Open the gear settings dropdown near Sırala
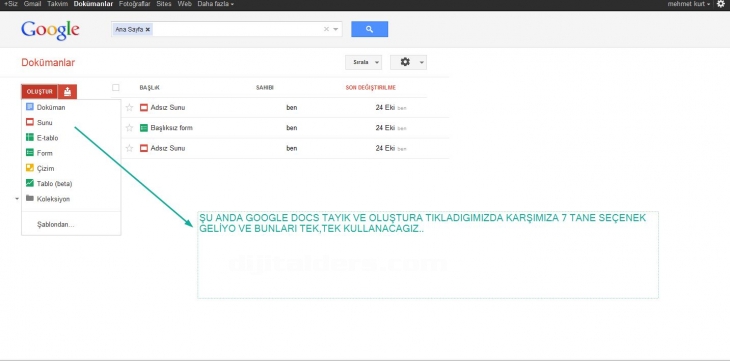This screenshot has height=361, width=730. (408, 62)
